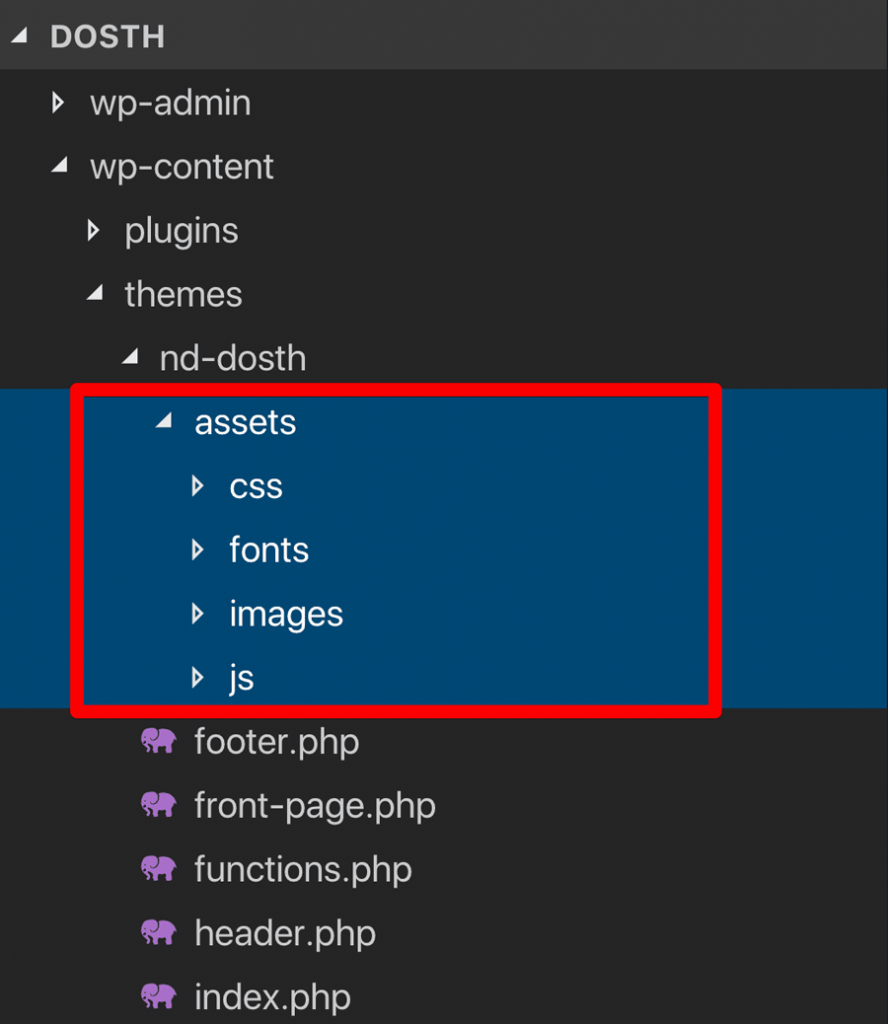888x1024 pixels.
Task: Click the PHP icon next to front-page.php
Action: (x=159, y=805)
